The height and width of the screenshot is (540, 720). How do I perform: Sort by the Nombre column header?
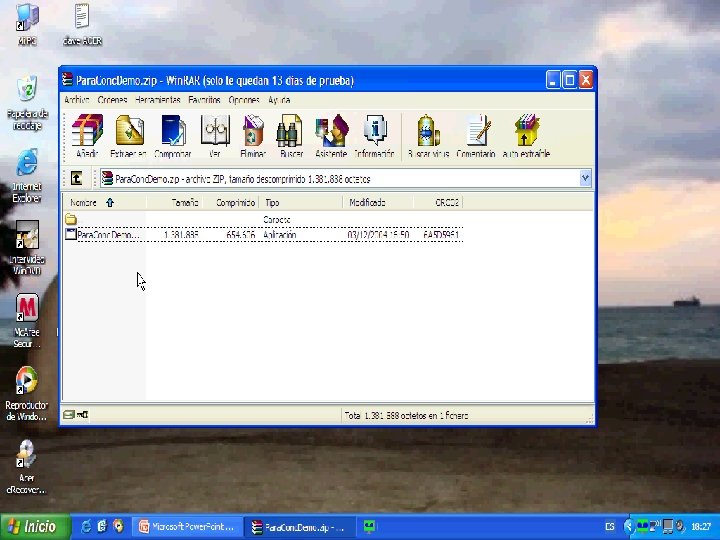(105, 202)
